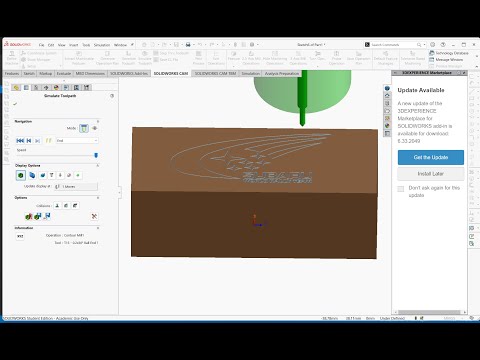Click the Get the Update button
This screenshot has height=360, width=480.
431,157
